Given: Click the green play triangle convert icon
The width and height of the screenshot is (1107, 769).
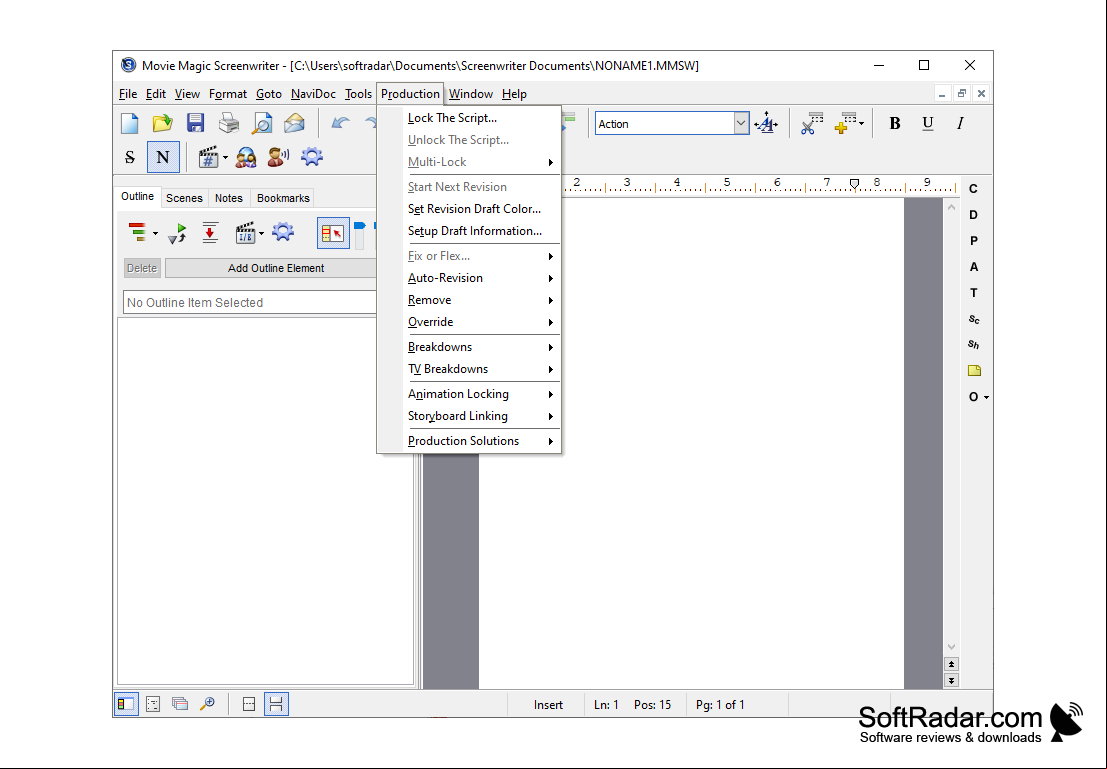Looking at the screenshot, I should click(177, 233).
